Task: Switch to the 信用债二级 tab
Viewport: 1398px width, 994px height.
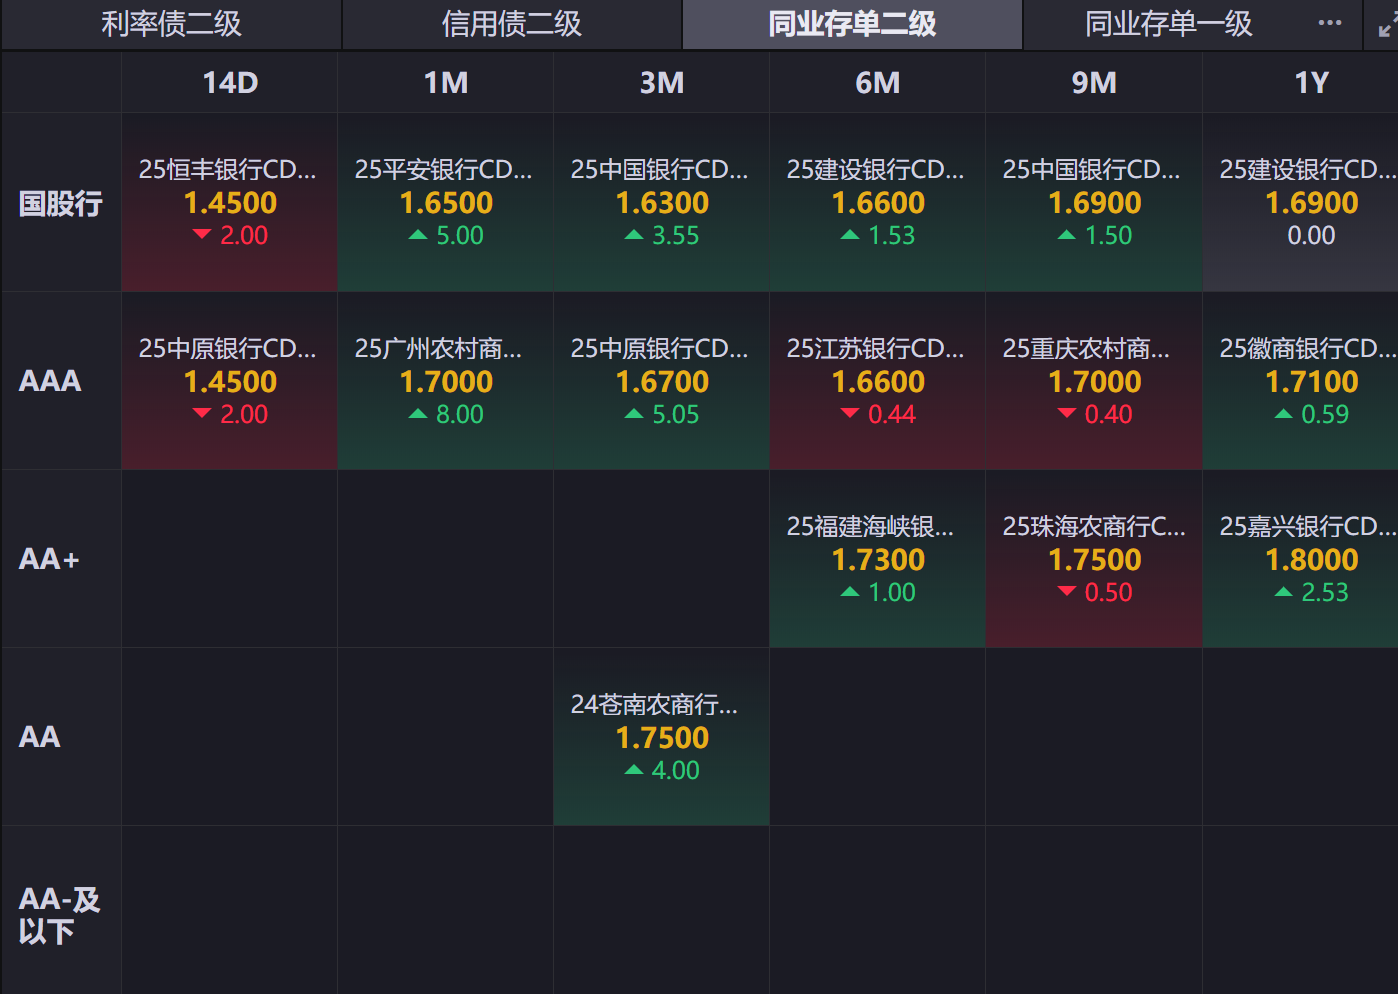Action: point(512,24)
